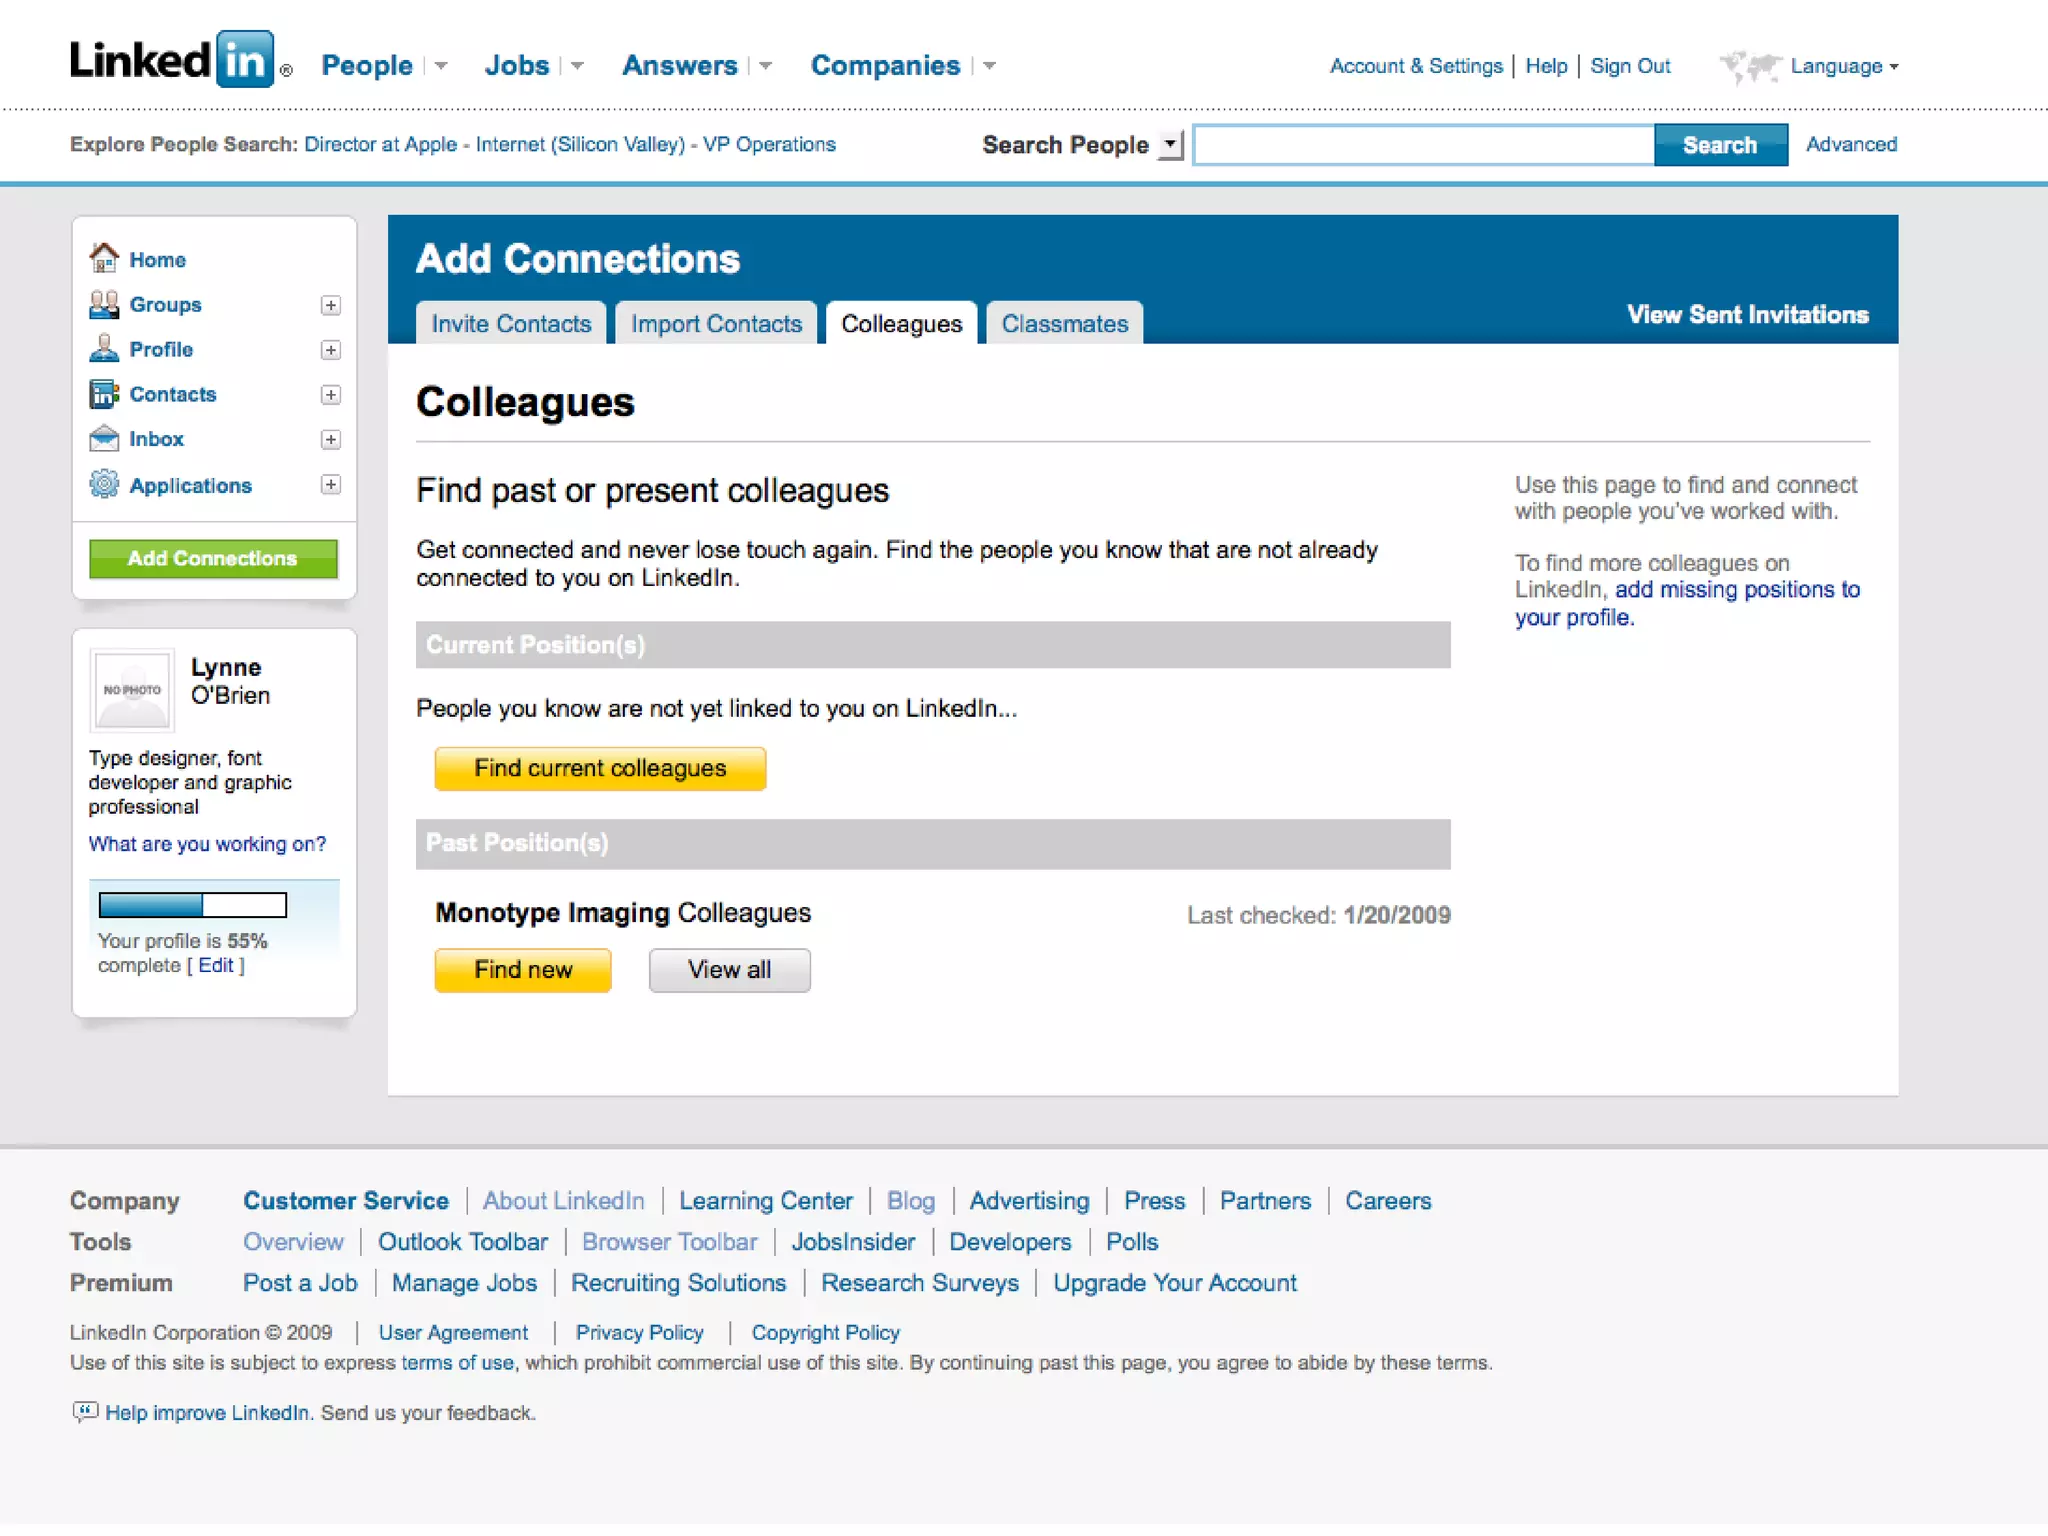
Task: Open the View Sent Invitations link
Action: (1747, 315)
